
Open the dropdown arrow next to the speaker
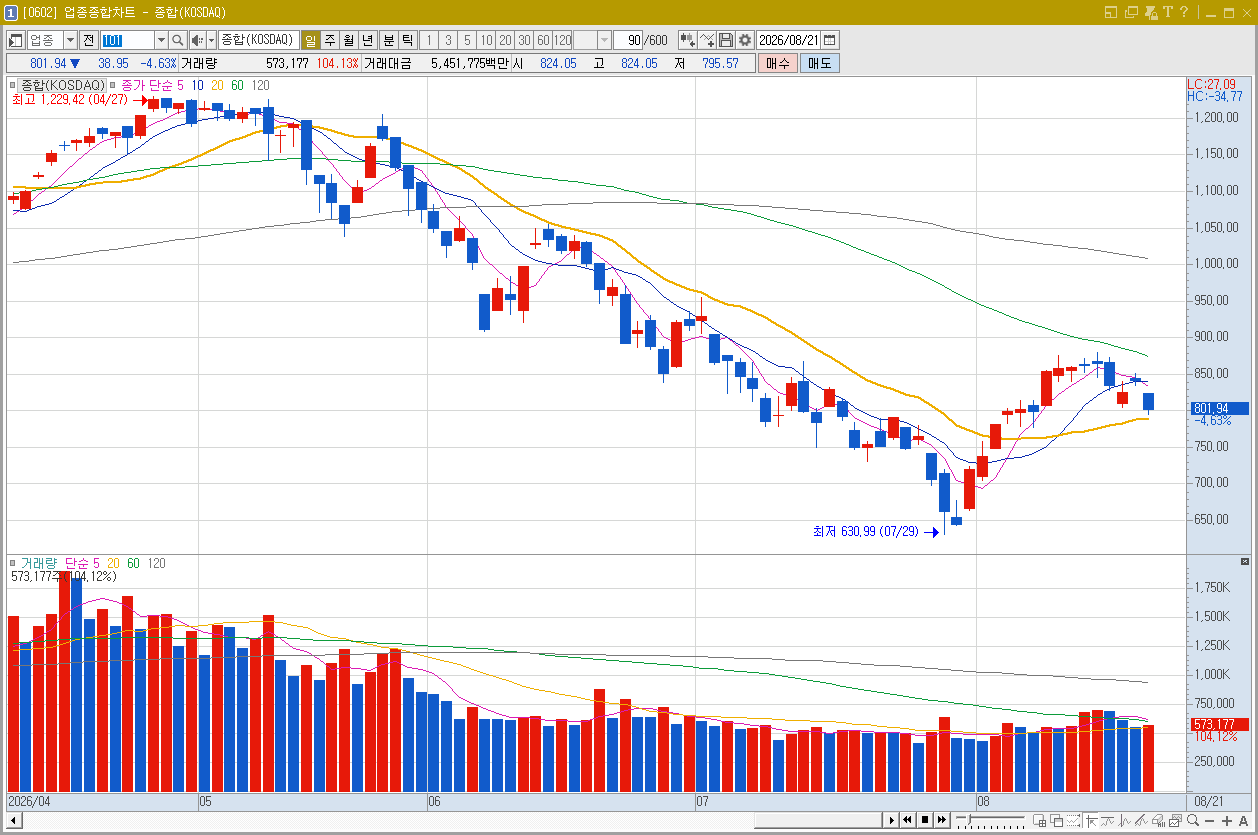[211, 40]
